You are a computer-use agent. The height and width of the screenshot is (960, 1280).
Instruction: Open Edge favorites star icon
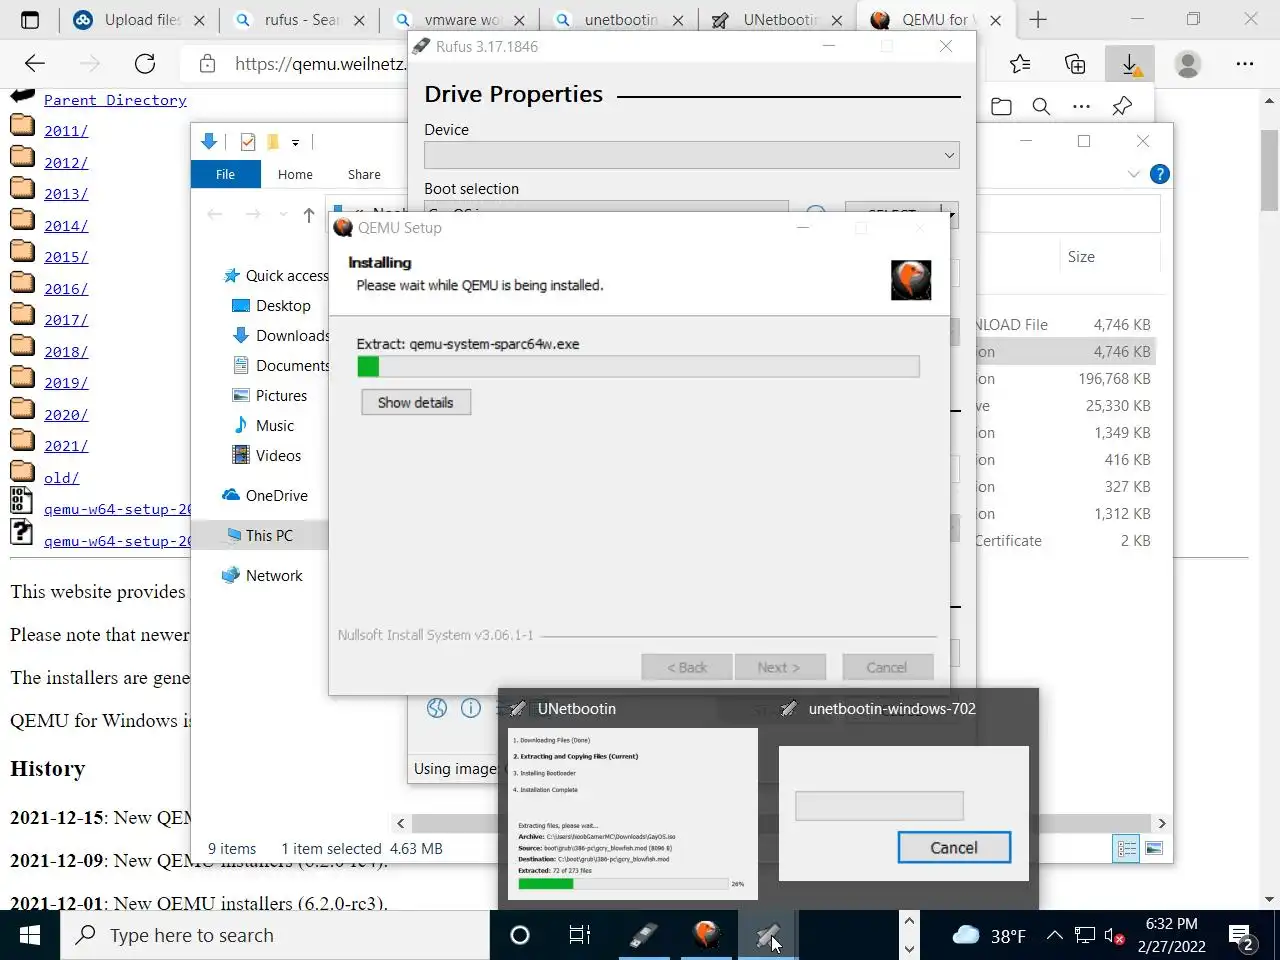point(1020,64)
